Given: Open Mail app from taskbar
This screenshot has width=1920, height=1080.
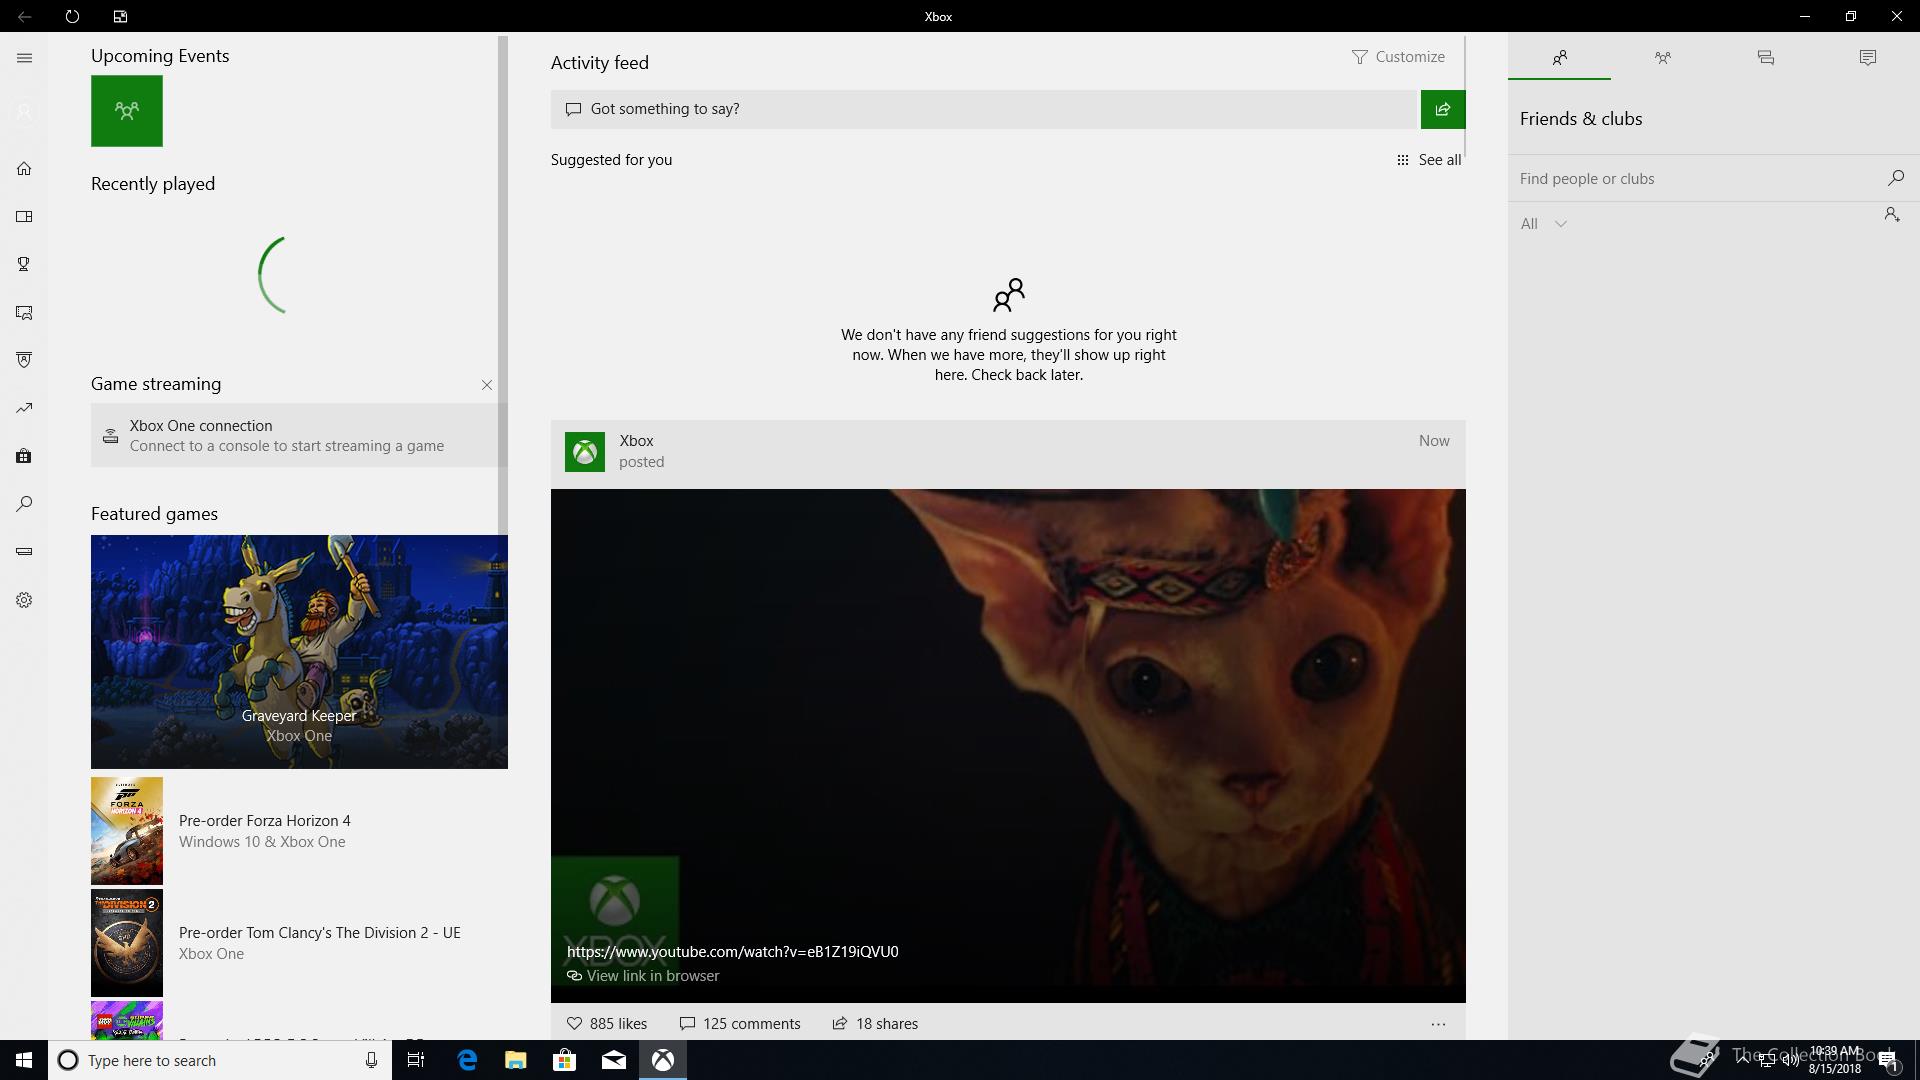Looking at the screenshot, I should coord(614,1060).
